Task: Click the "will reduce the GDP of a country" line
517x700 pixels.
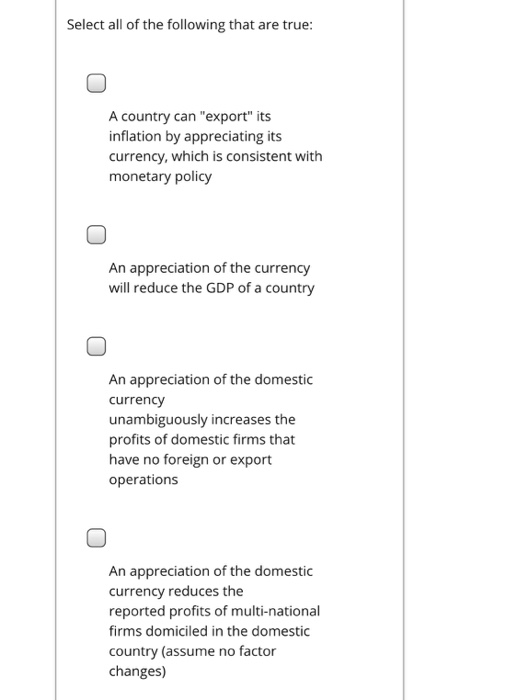Action: [212, 288]
